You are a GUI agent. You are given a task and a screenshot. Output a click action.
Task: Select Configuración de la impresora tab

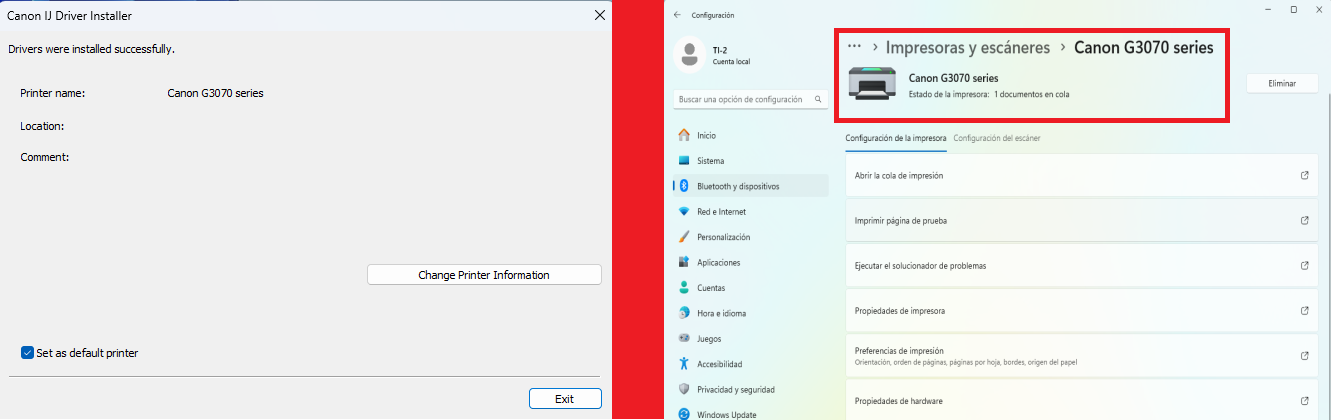[895, 138]
